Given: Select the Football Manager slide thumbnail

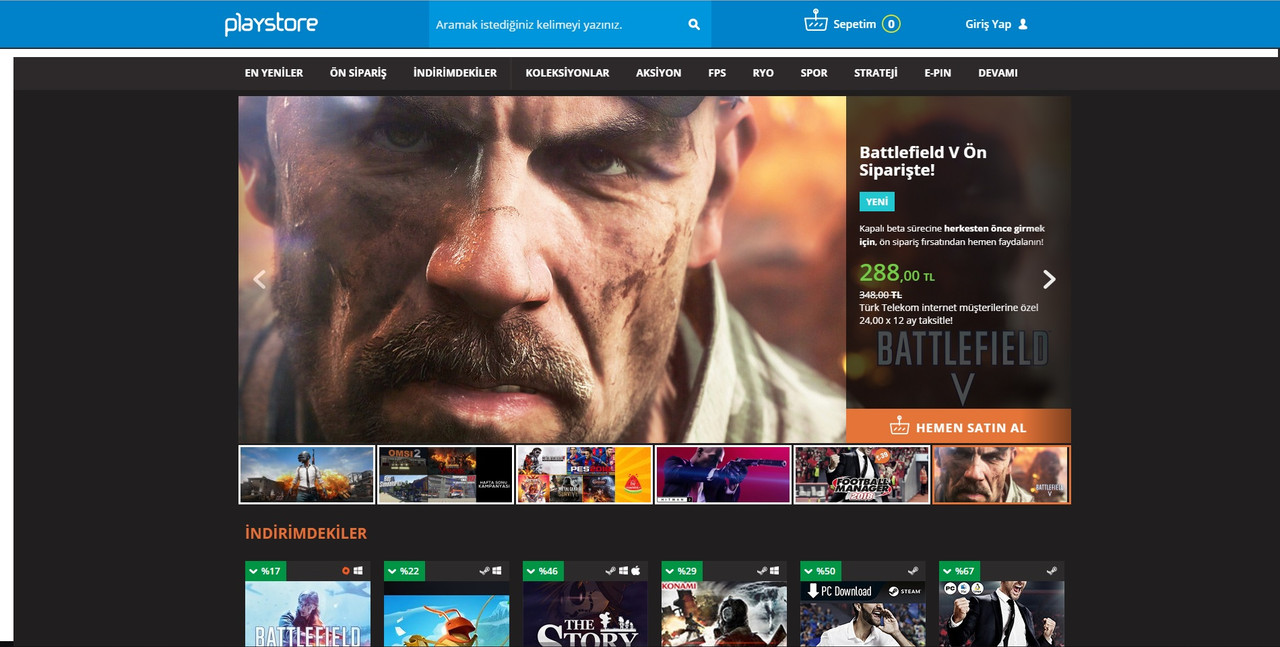Looking at the screenshot, I should [862, 474].
